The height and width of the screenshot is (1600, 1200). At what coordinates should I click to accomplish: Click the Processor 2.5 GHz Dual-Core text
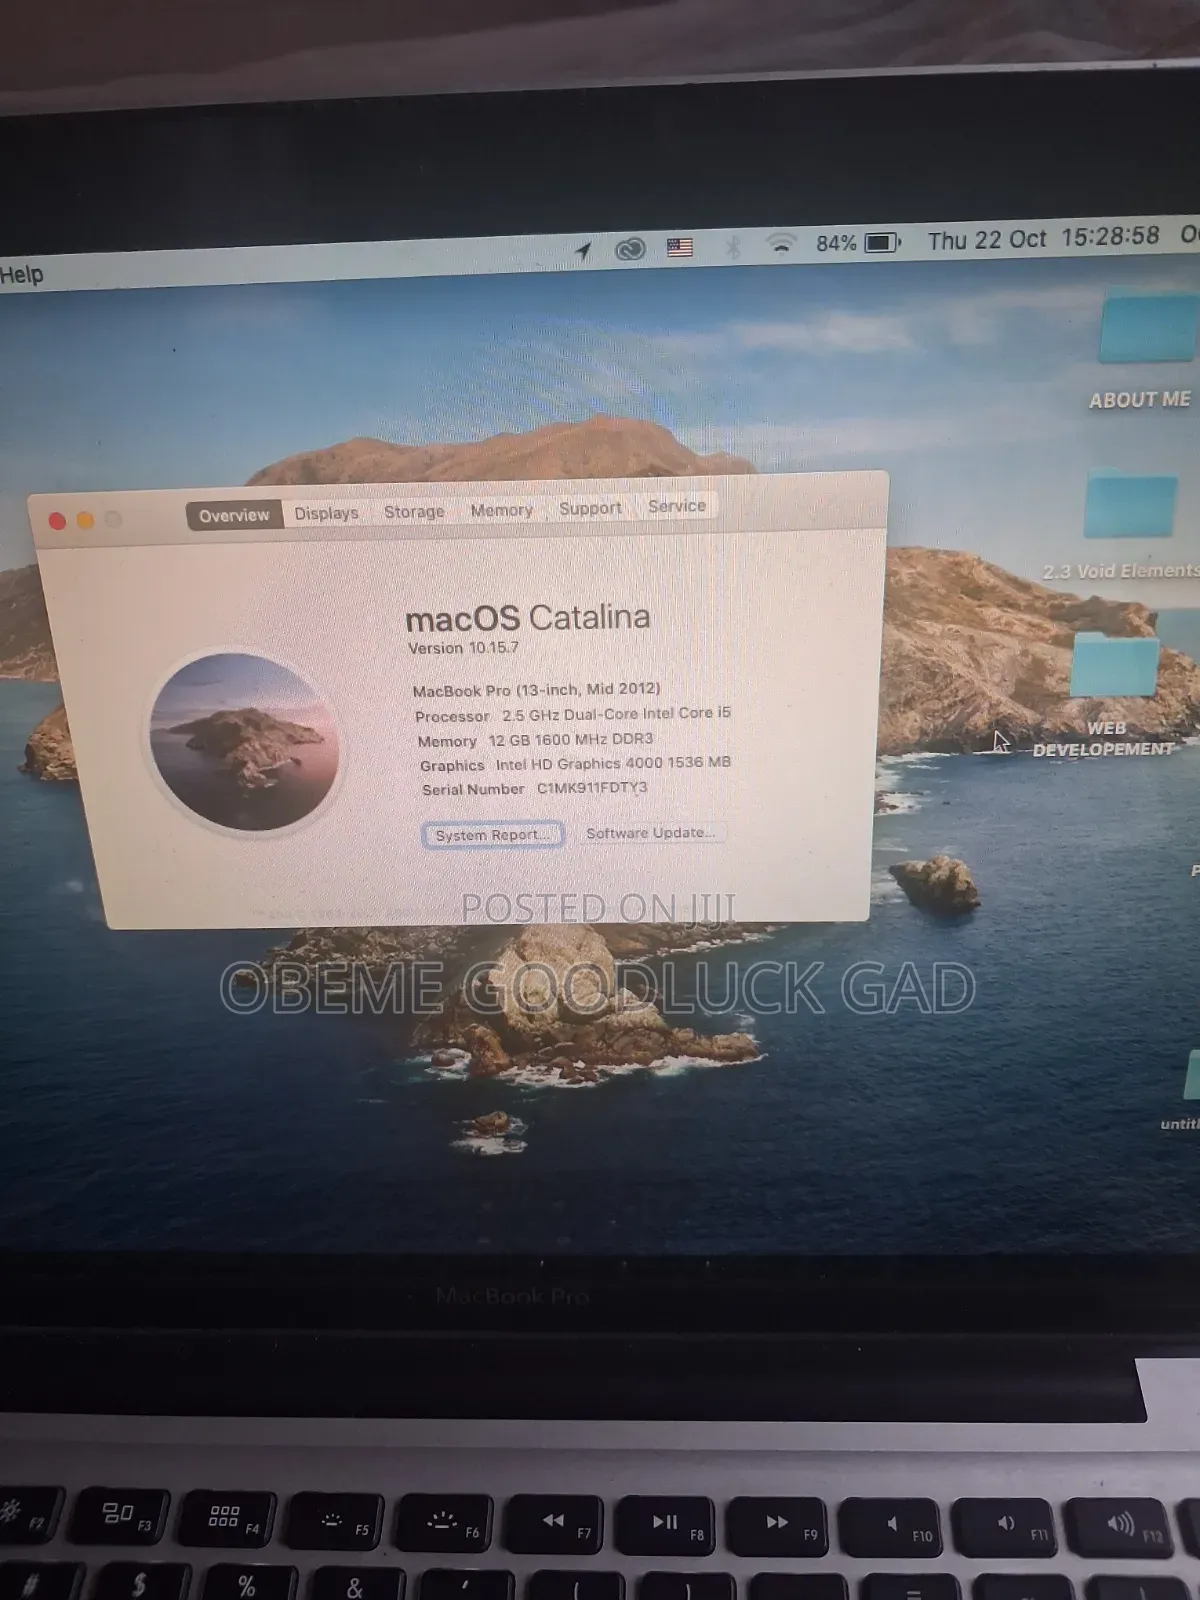[x=572, y=714]
